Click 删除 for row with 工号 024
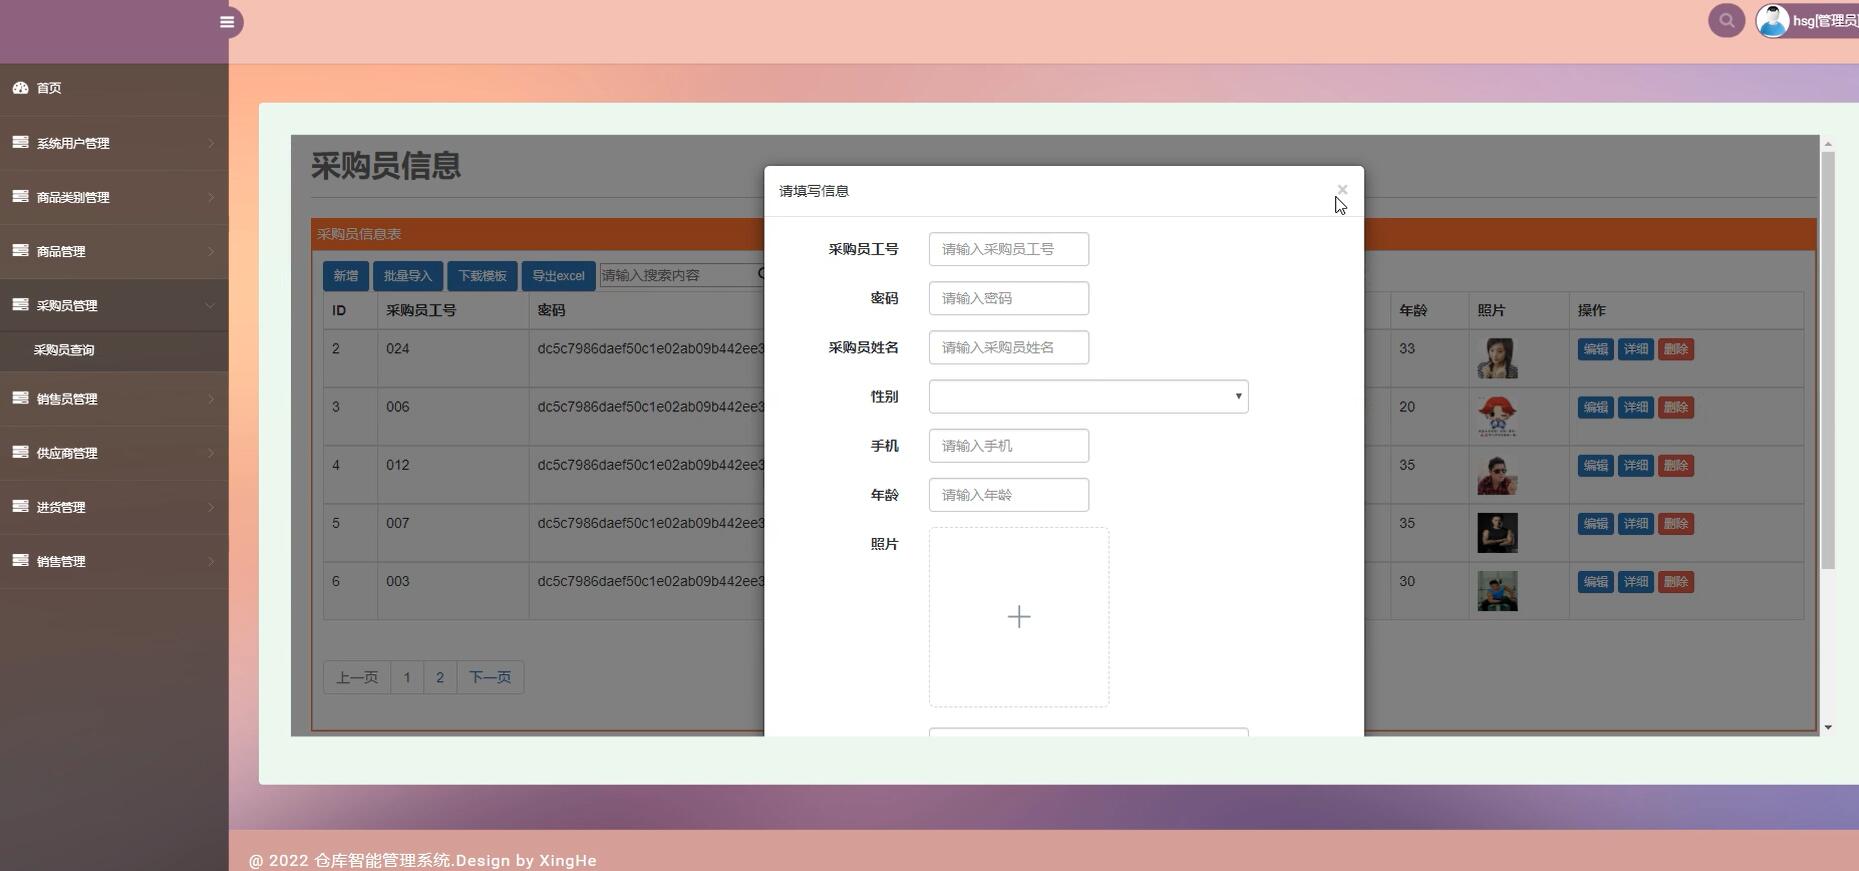 click(1675, 349)
